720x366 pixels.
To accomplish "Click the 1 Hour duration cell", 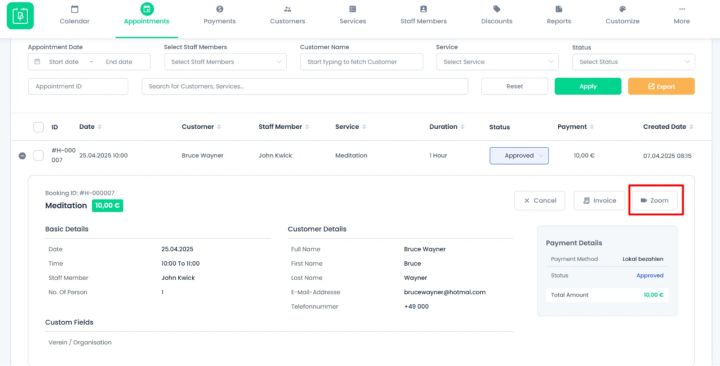I will 438,156.
